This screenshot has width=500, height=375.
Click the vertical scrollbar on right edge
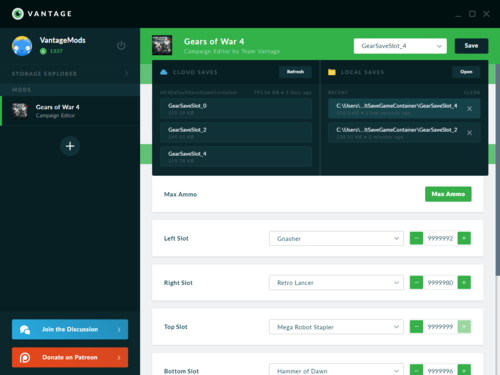click(498, 170)
